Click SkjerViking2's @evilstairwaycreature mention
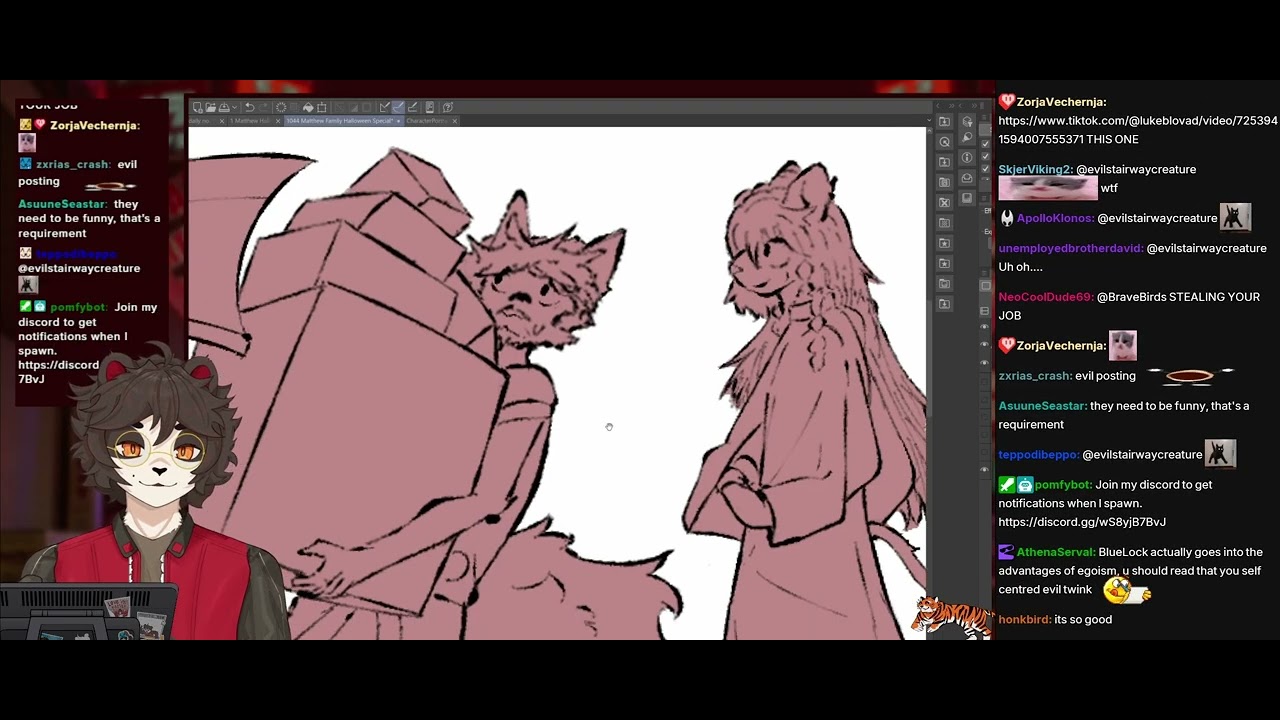 click(1136, 169)
